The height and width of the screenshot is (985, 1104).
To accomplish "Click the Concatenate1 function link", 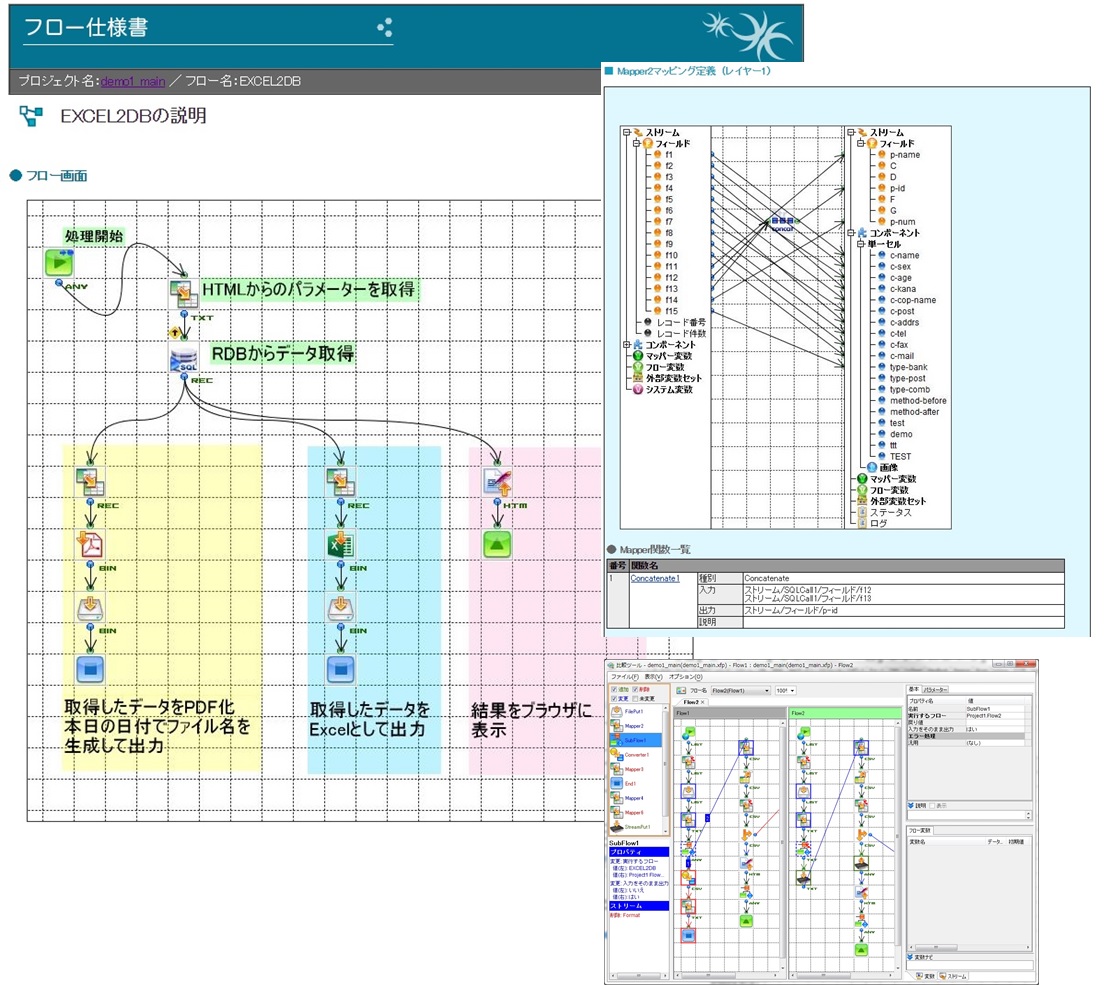I will tap(654, 578).
